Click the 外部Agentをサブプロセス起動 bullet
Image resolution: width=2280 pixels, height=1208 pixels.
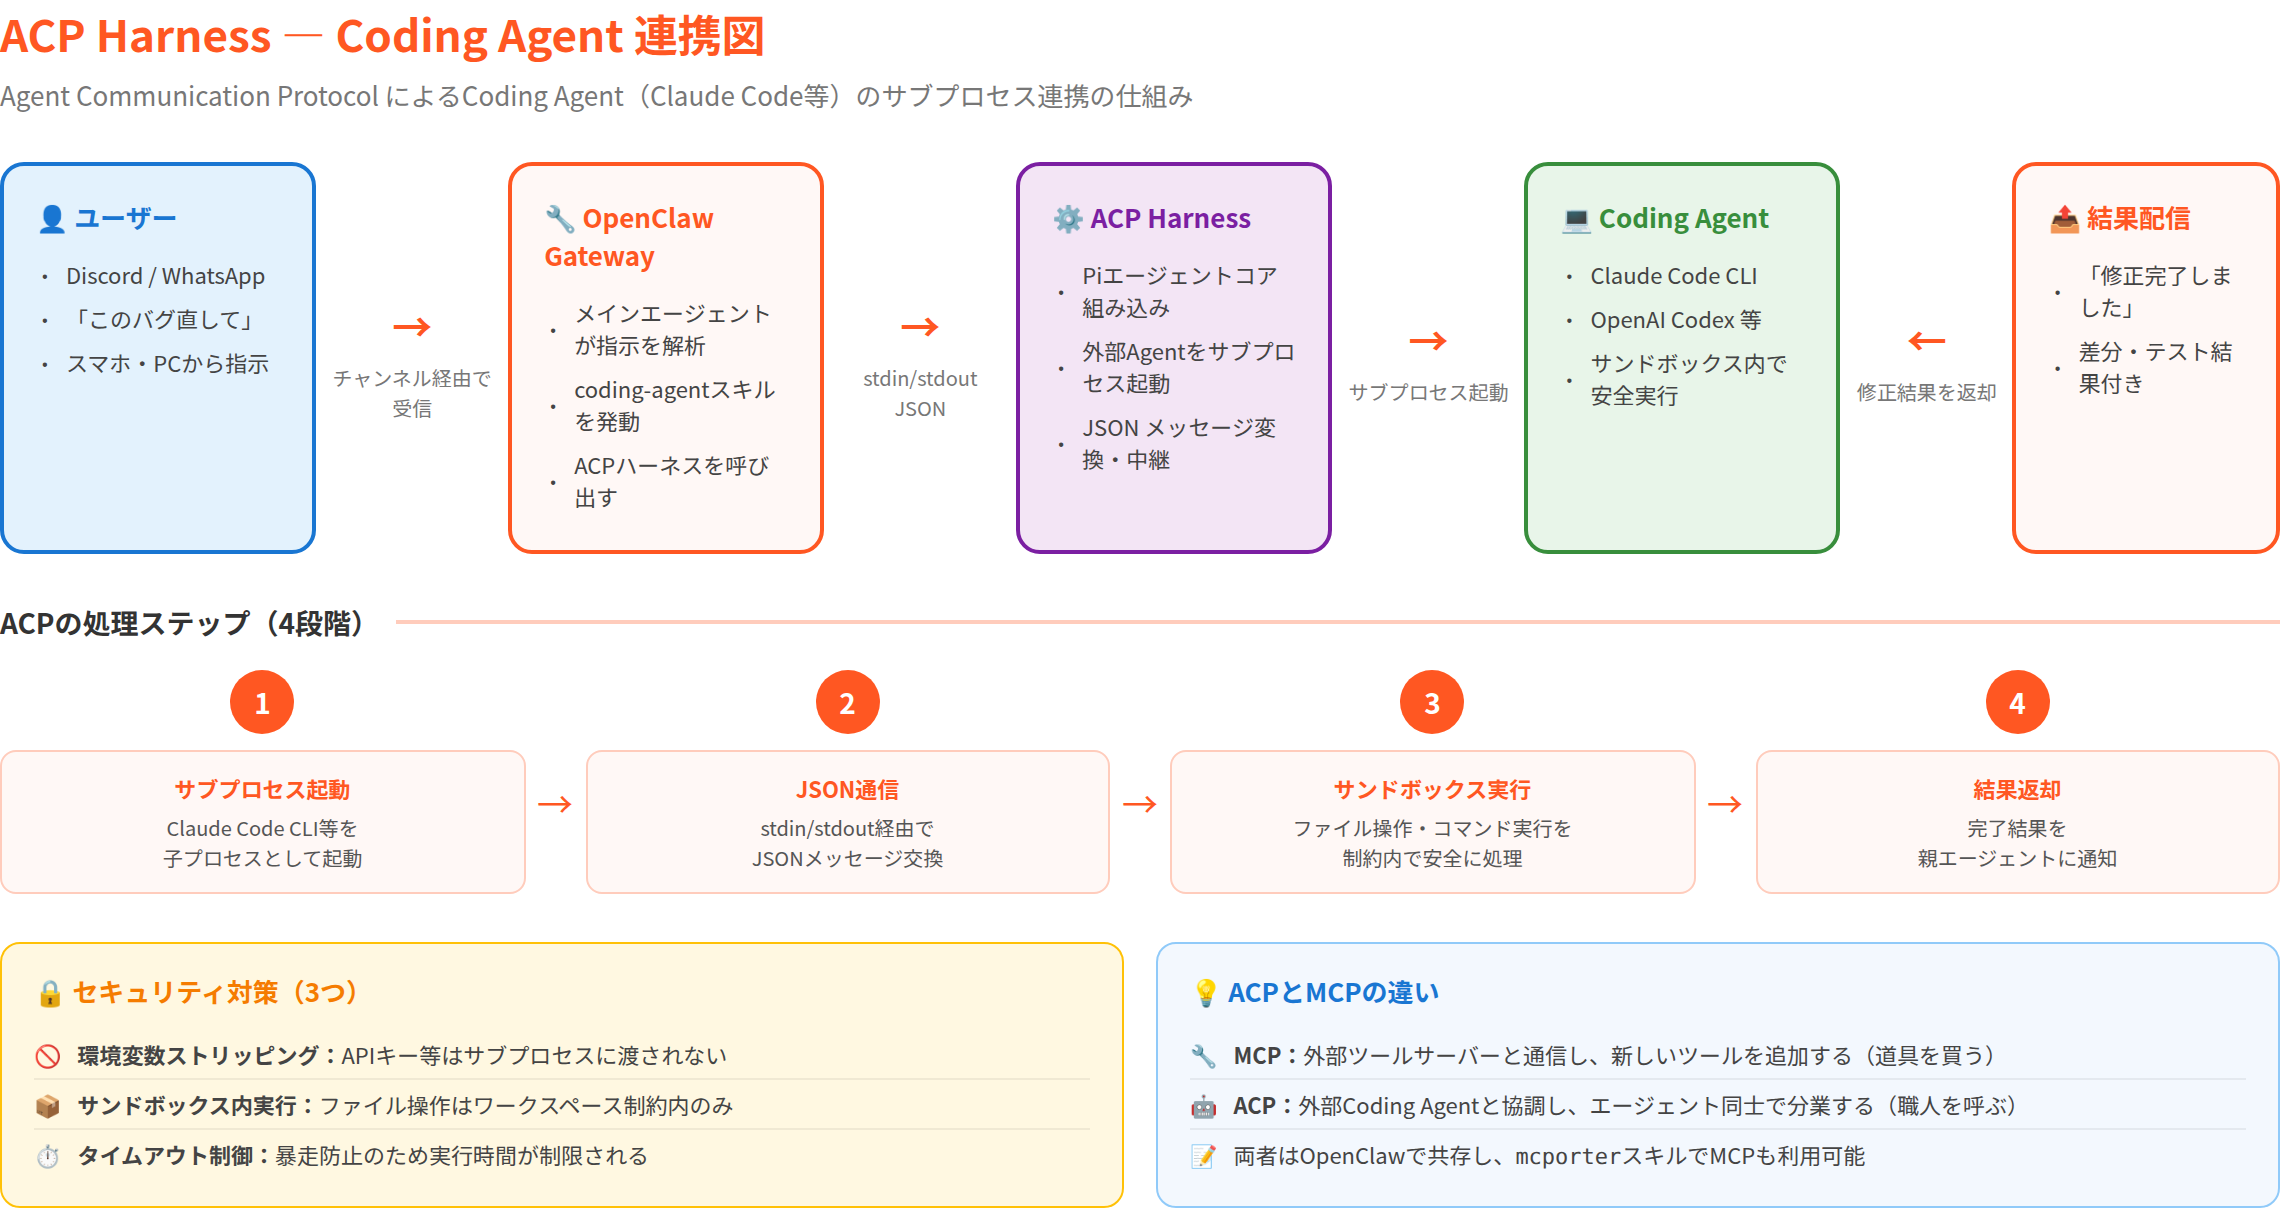pyautogui.click(x=1188, y=368)
